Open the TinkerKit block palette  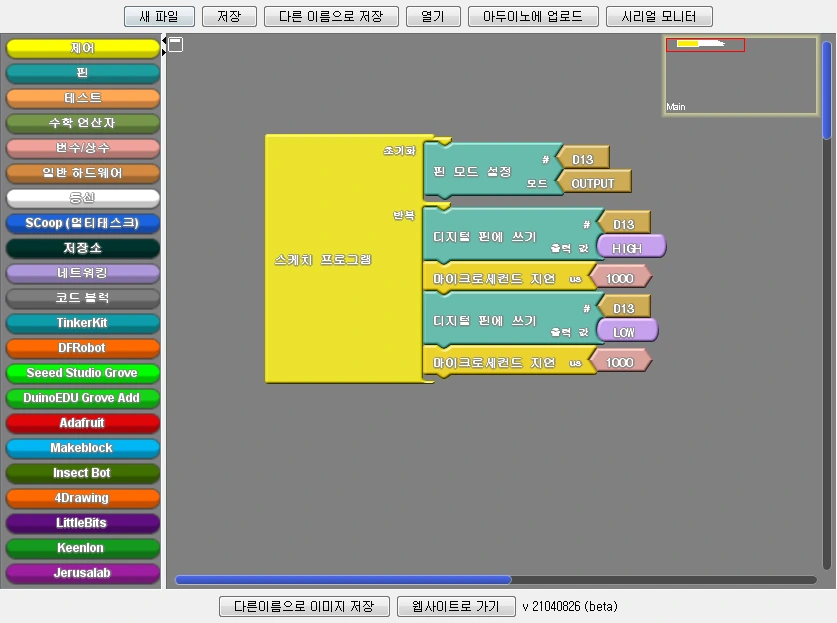pyautogui.click(x=82, y=323)
